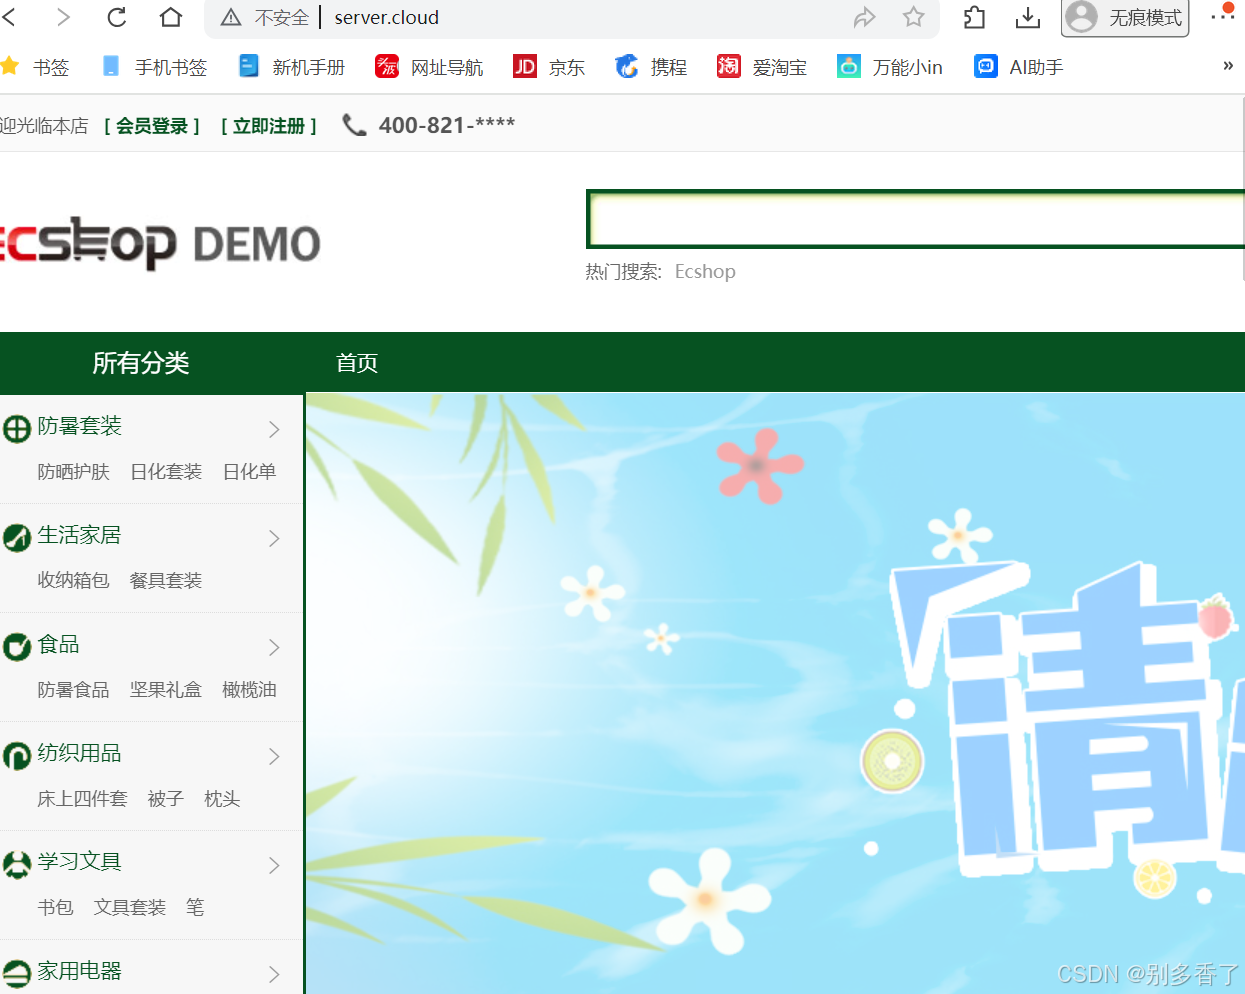Screen dimensions: 1245x994
Task: Open 餐具套装 subcategory
Action: coord(166,580)
